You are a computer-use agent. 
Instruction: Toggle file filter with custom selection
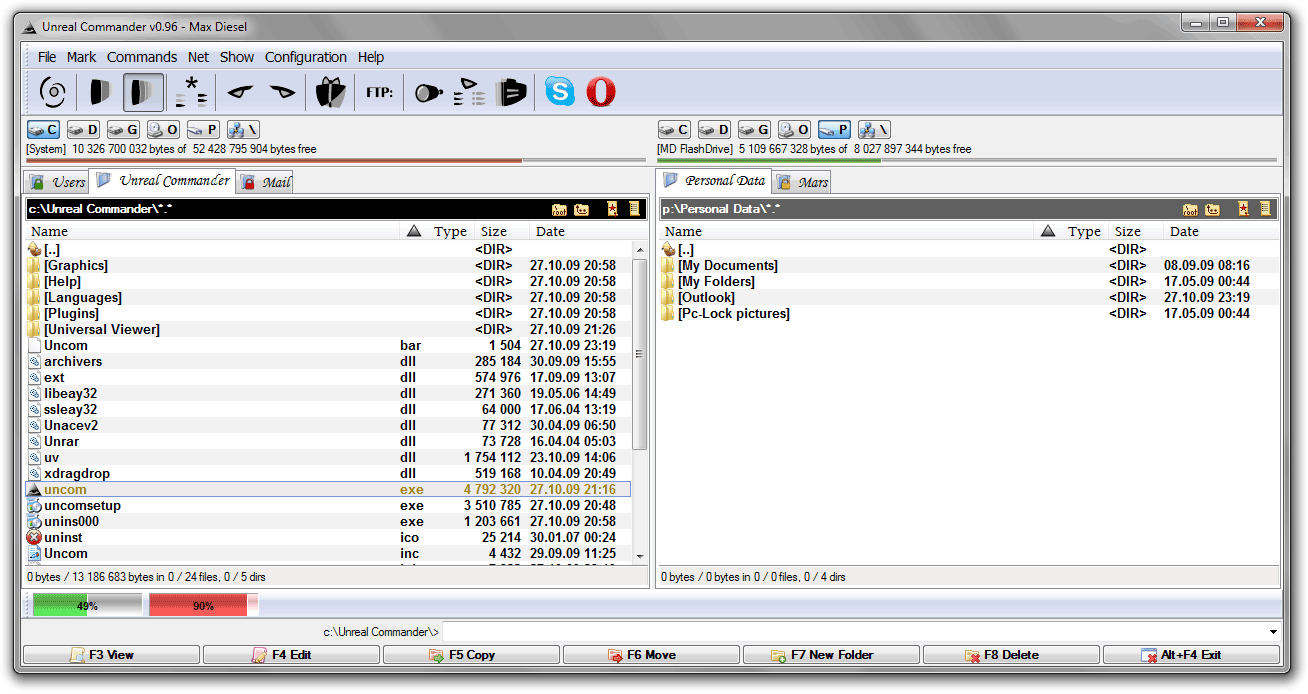188,92
